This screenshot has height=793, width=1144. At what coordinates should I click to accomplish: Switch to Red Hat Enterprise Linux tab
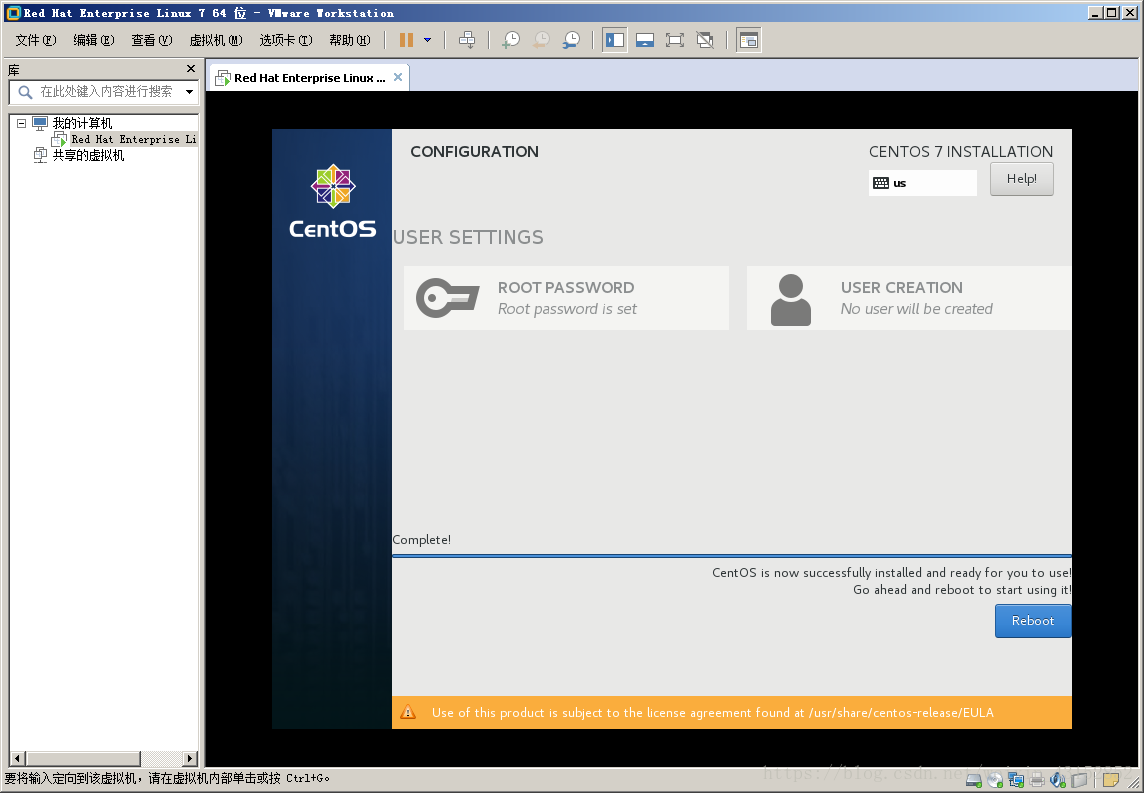[x=309, y=78]
